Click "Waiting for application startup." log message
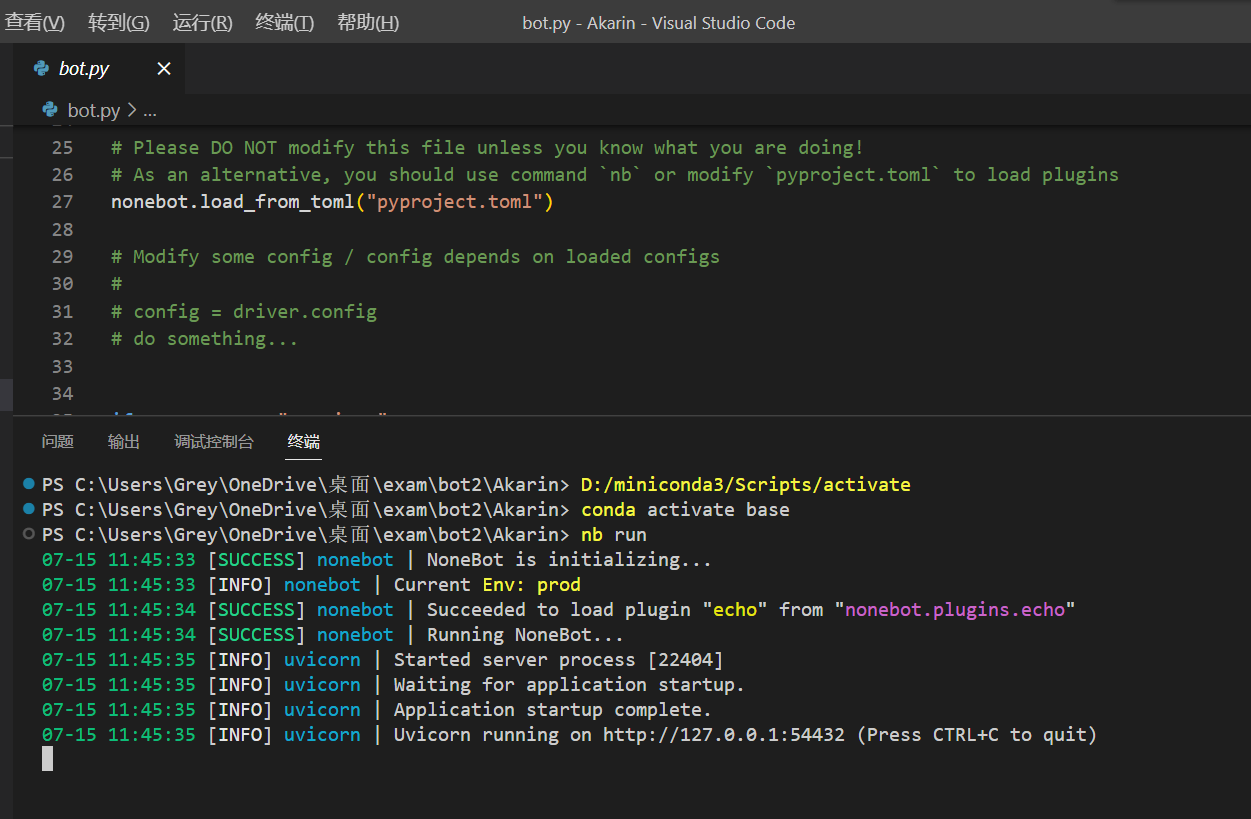This screenshot has width=1251, height=819. [569, 685]
